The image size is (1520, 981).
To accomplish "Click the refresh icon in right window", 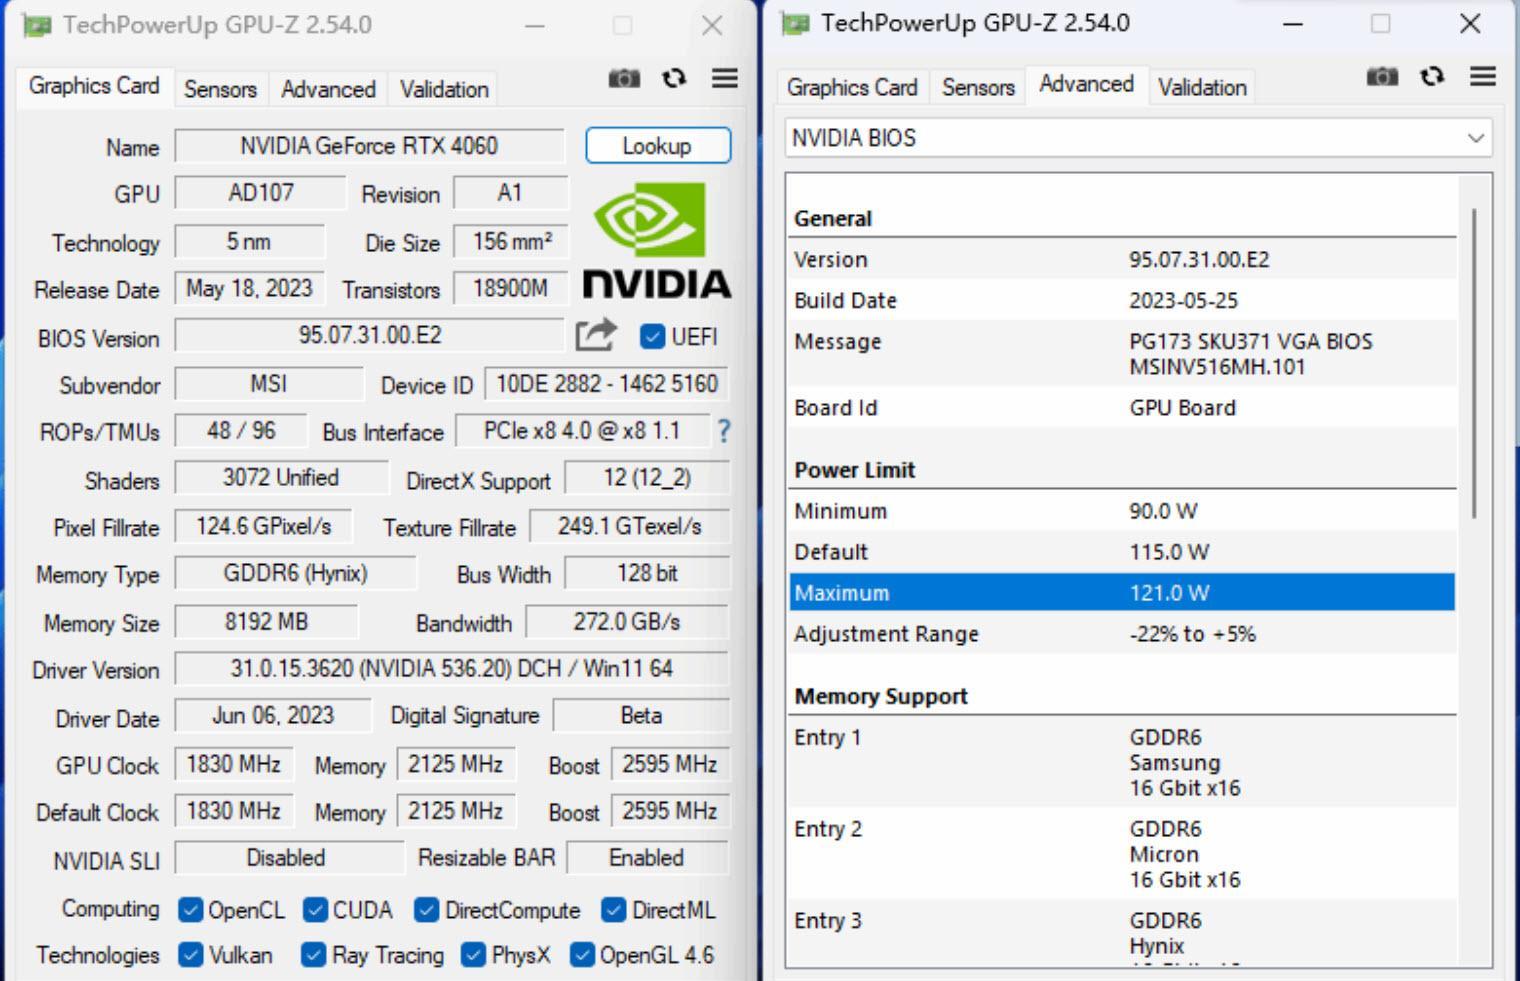I will [x=1432, y=76].
